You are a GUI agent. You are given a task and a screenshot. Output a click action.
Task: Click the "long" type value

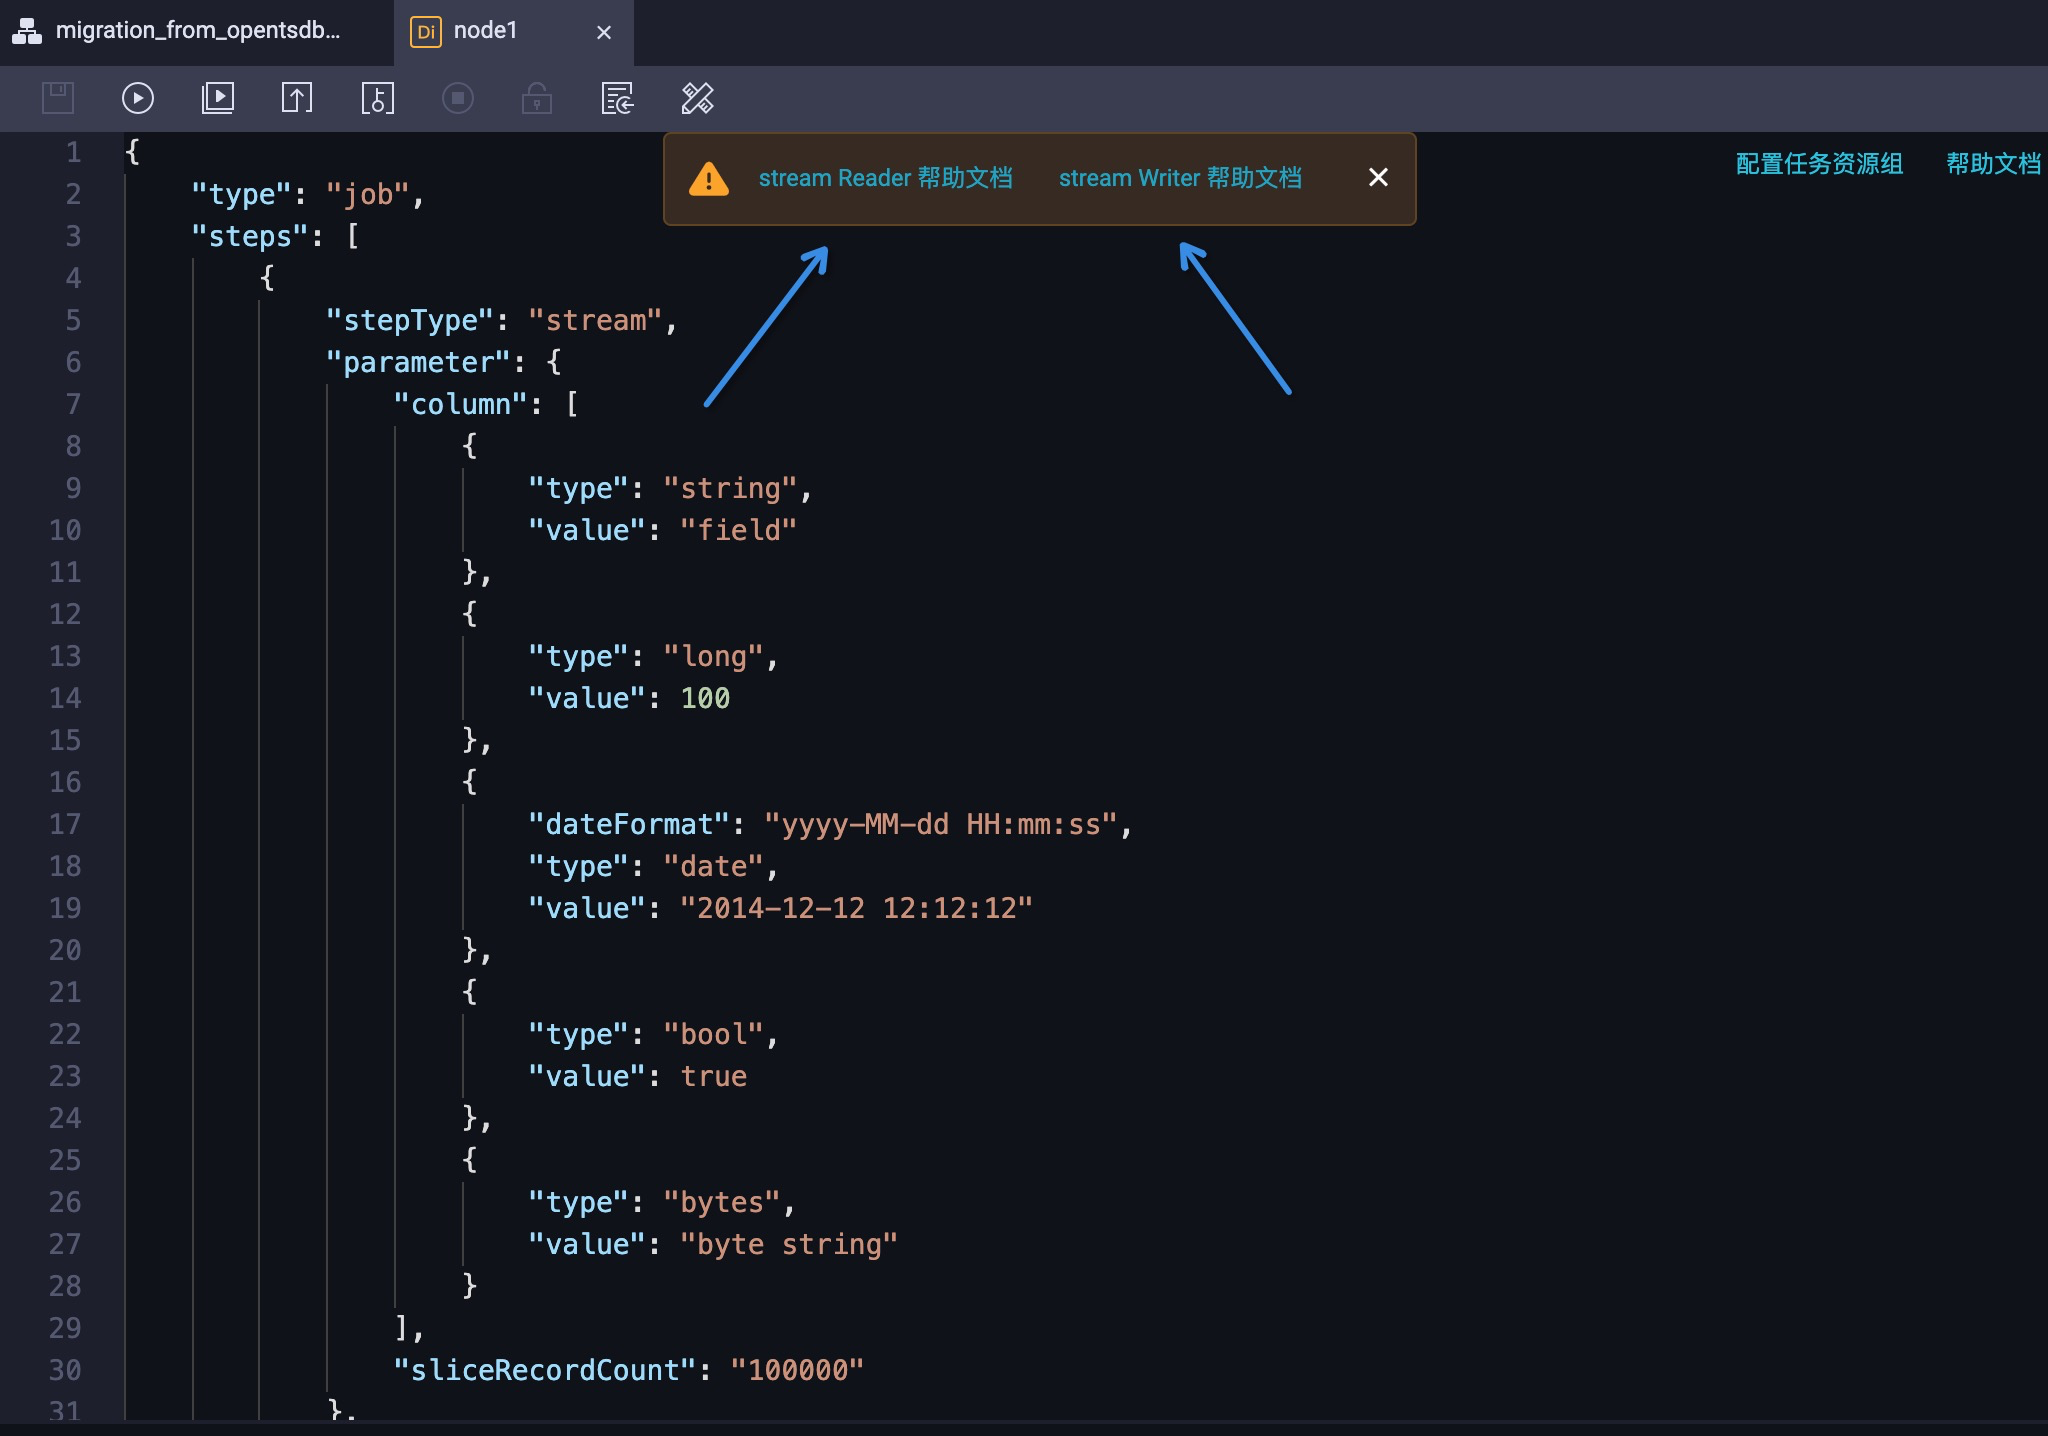[x=713, y=656]
